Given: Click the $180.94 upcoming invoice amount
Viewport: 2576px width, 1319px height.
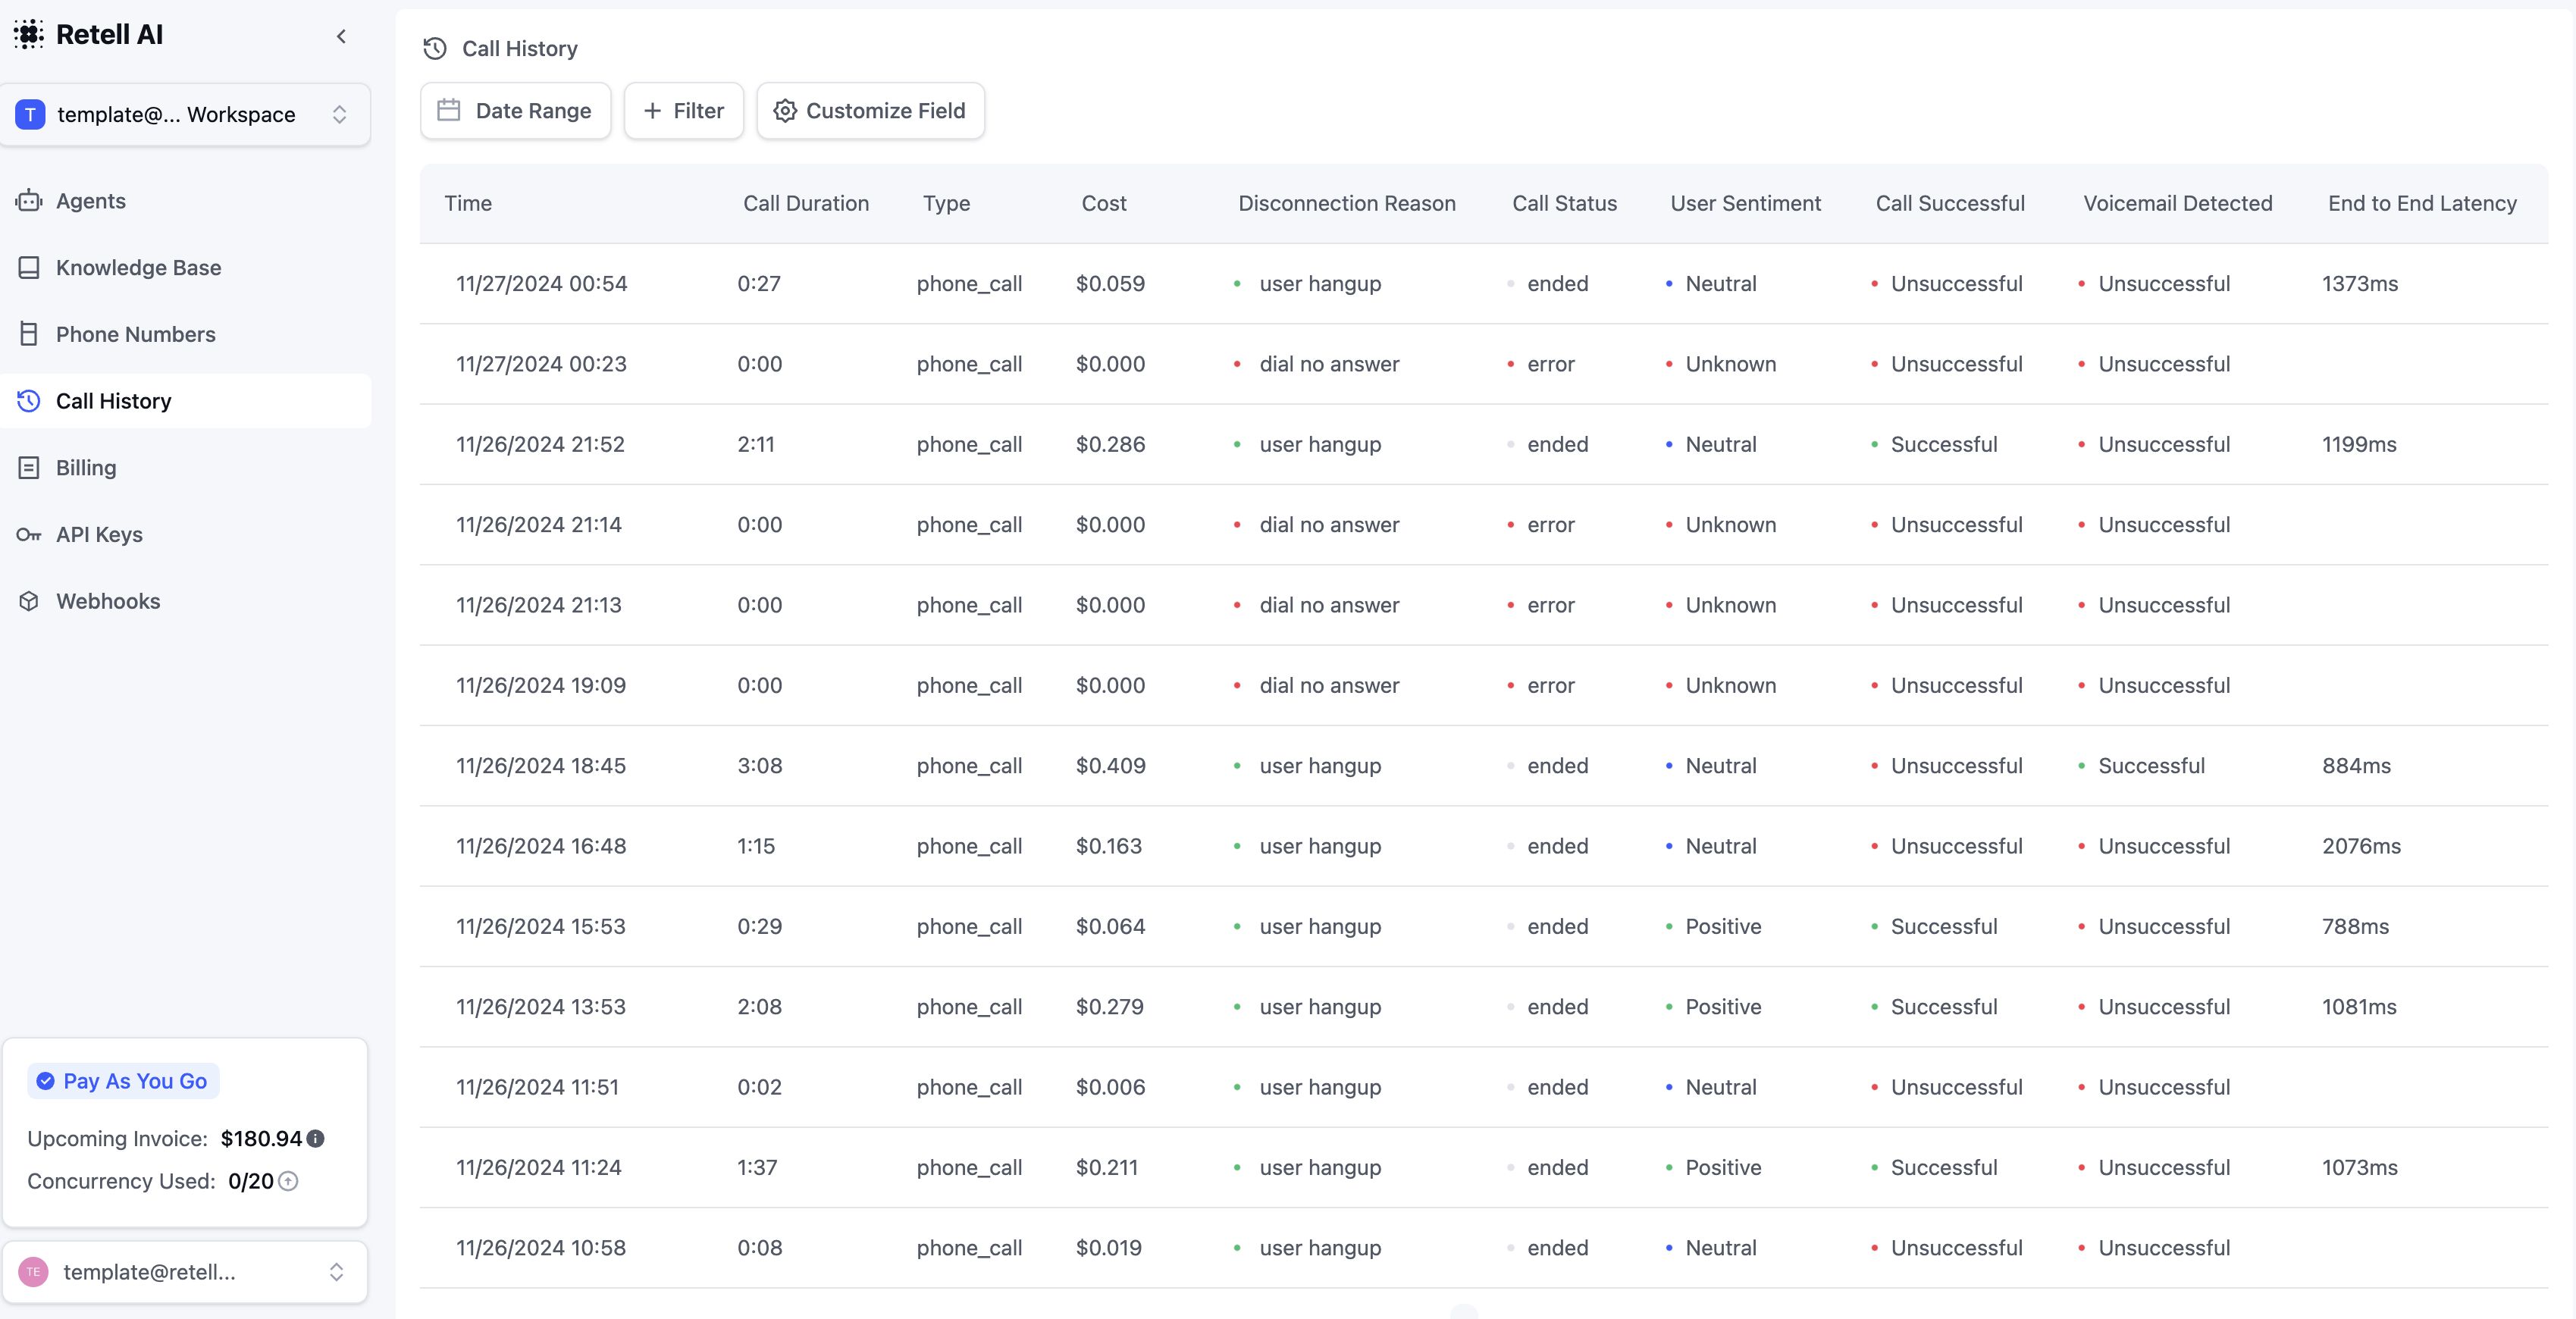Looking at the screenshot, I should (x=261, y=1139).
